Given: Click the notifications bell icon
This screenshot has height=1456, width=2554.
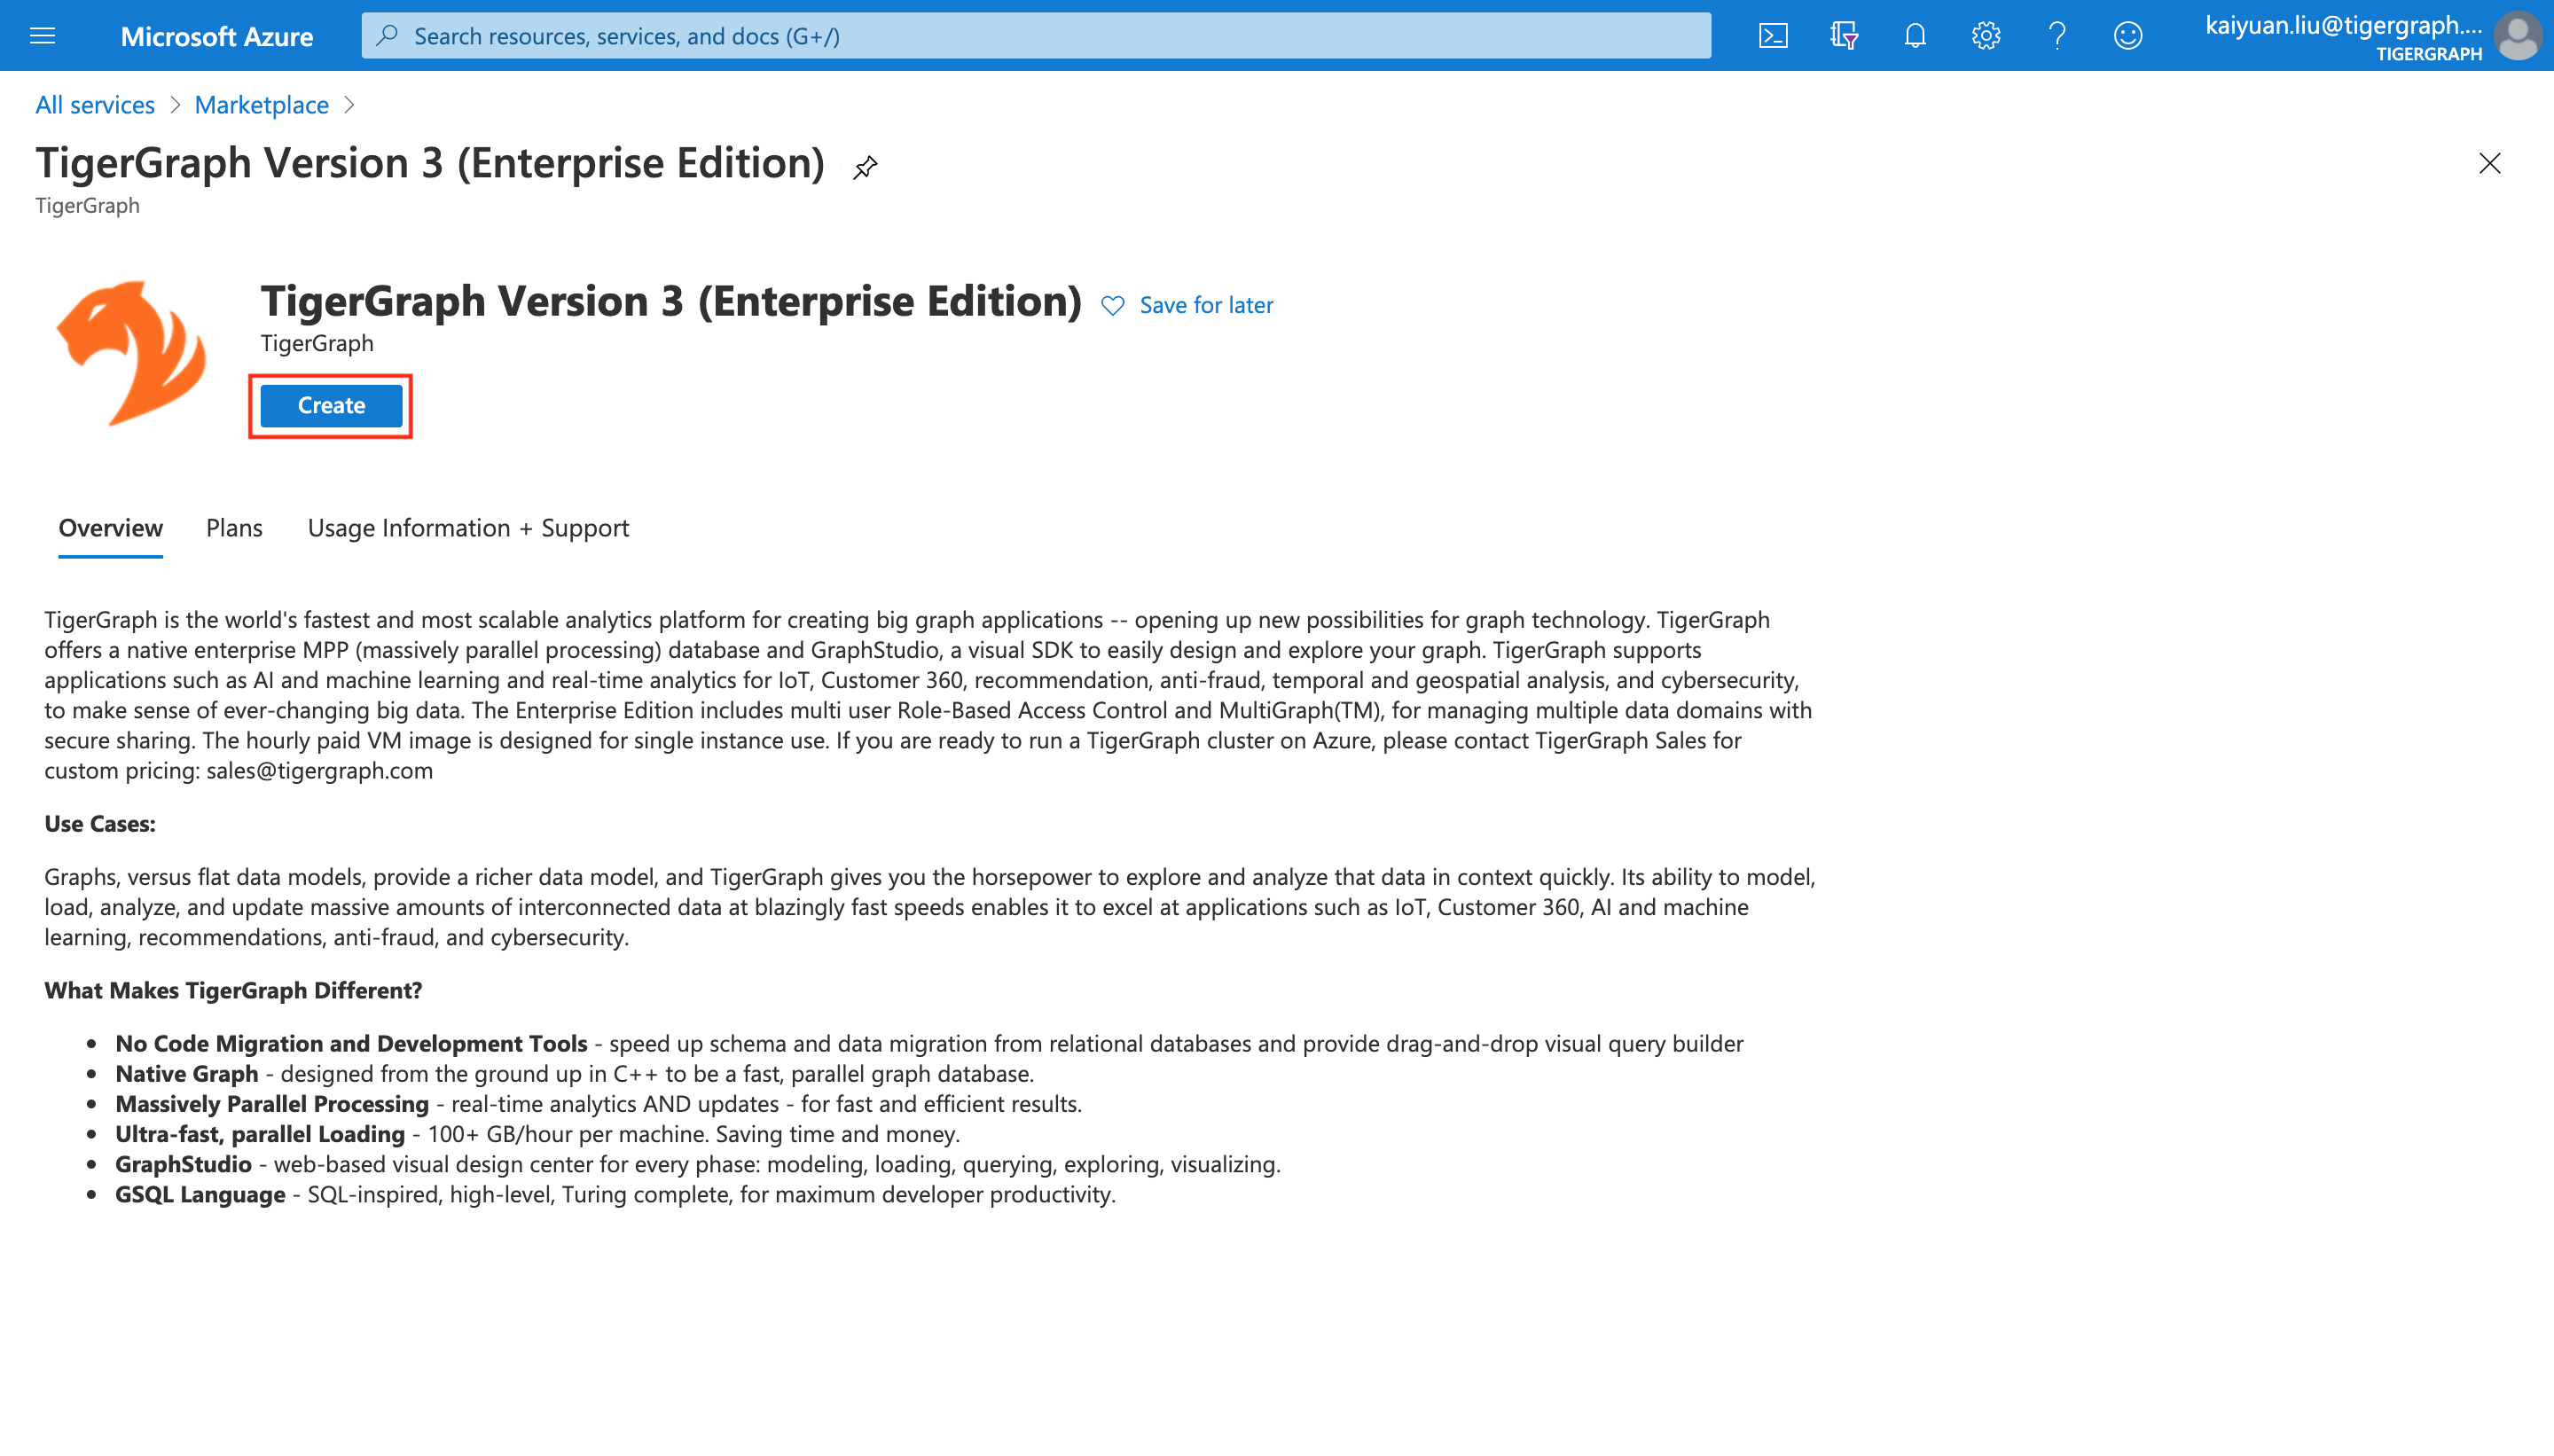Looking at the screenshot, I should (1914, 35).
